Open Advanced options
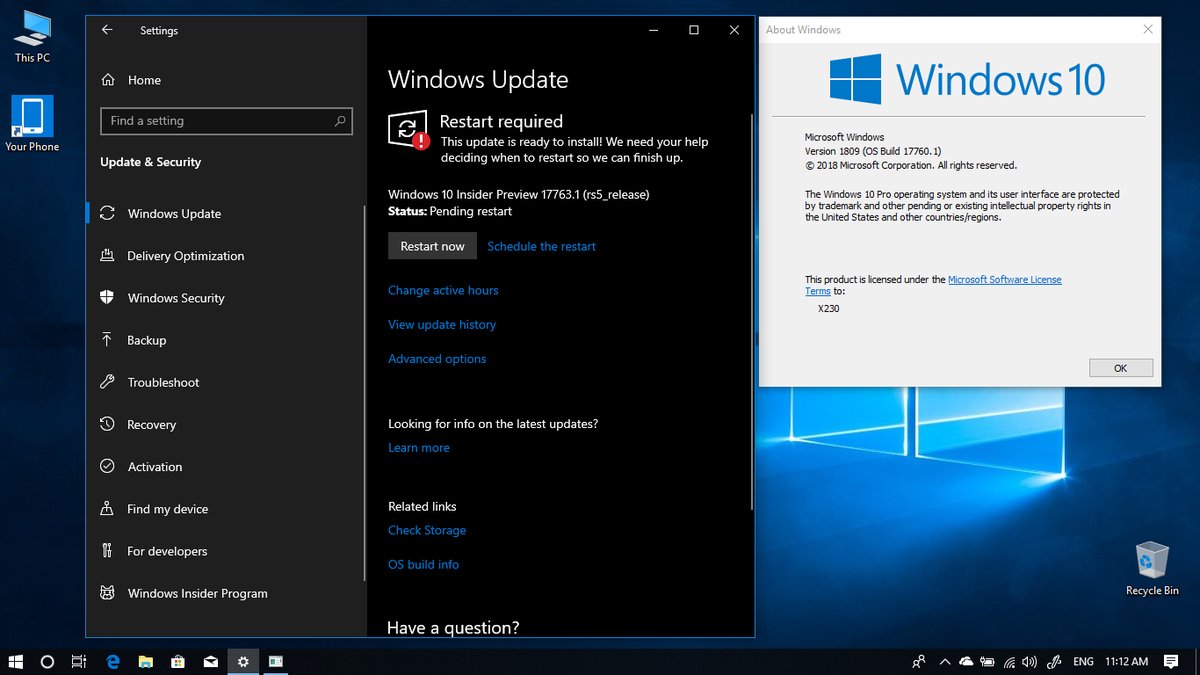The image size is (1200, 675). tap(437, 358)
